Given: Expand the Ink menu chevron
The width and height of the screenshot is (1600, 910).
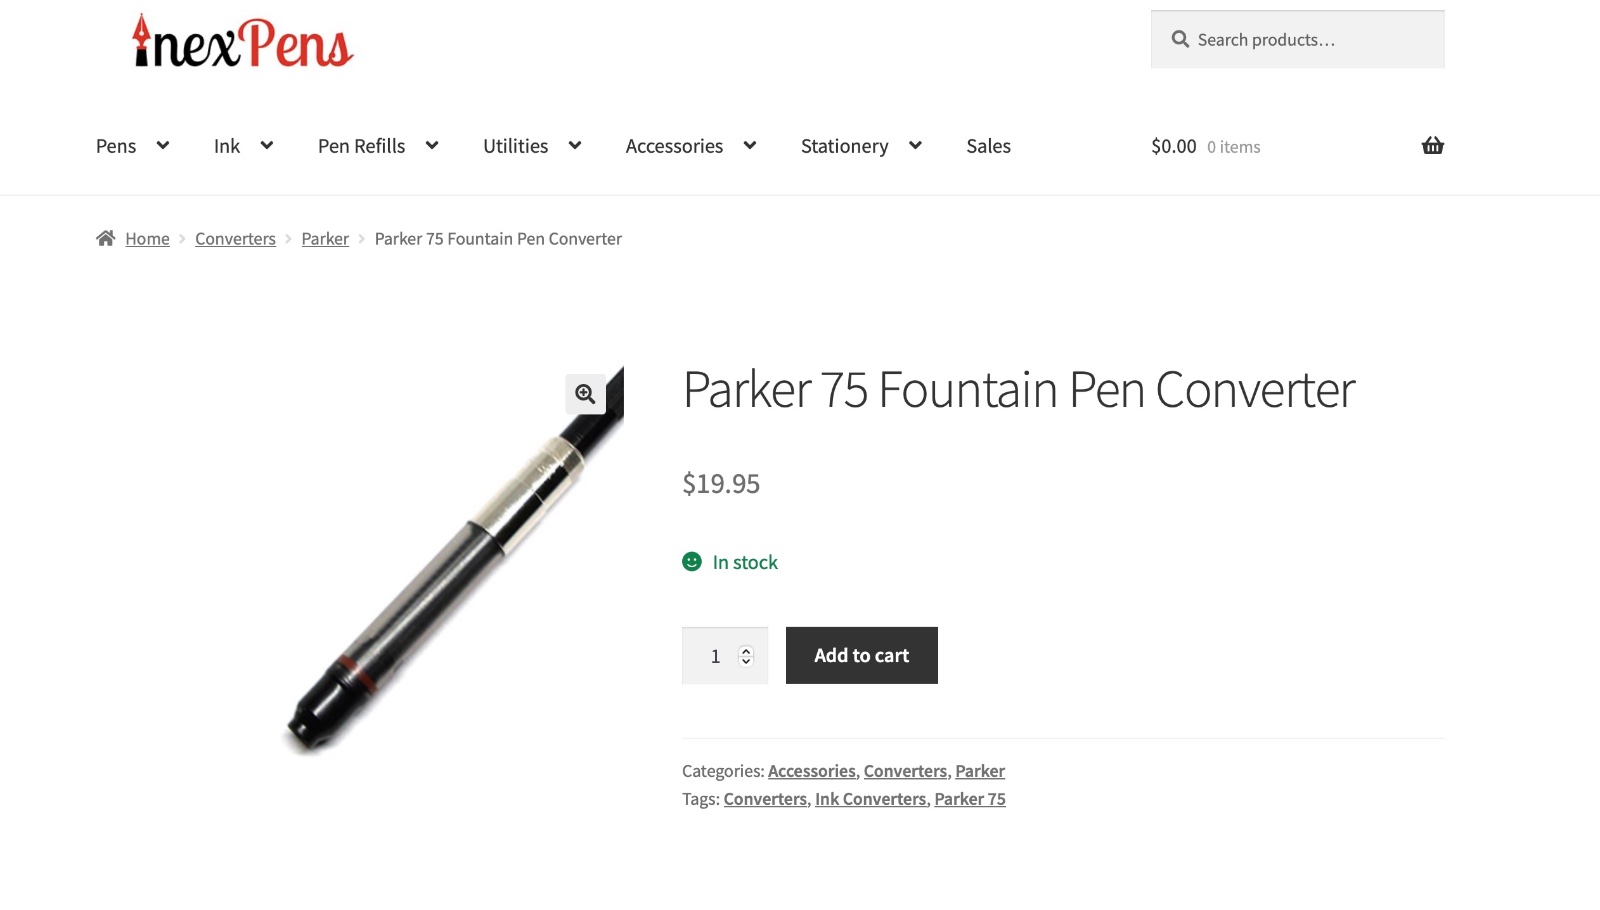Looking at the screenshot, I should tap(267, 146).
